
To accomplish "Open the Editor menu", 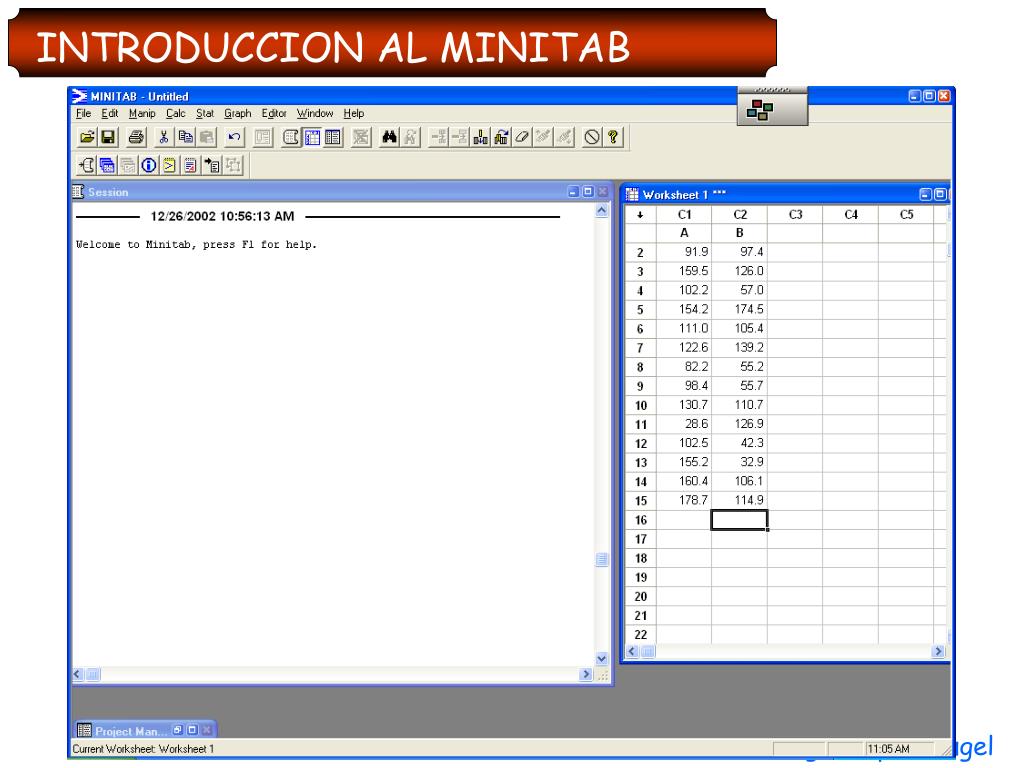I will click(274, 114).
